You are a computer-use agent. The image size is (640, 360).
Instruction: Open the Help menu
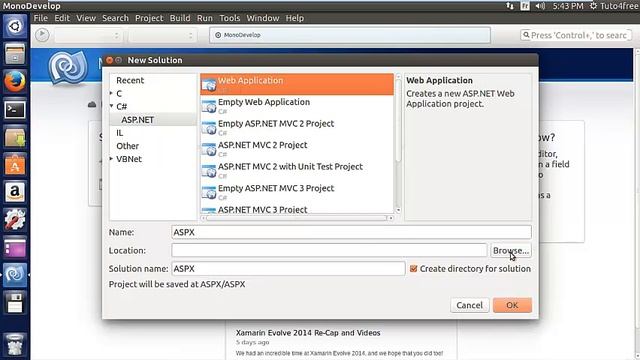coord(294,18)
